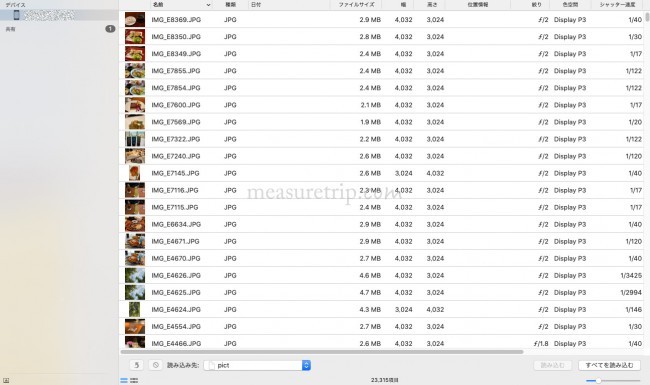This screenshot has width=650, height=385.
Task: Sort by シャッター速度 column header
Action: [x=617, y=5]
